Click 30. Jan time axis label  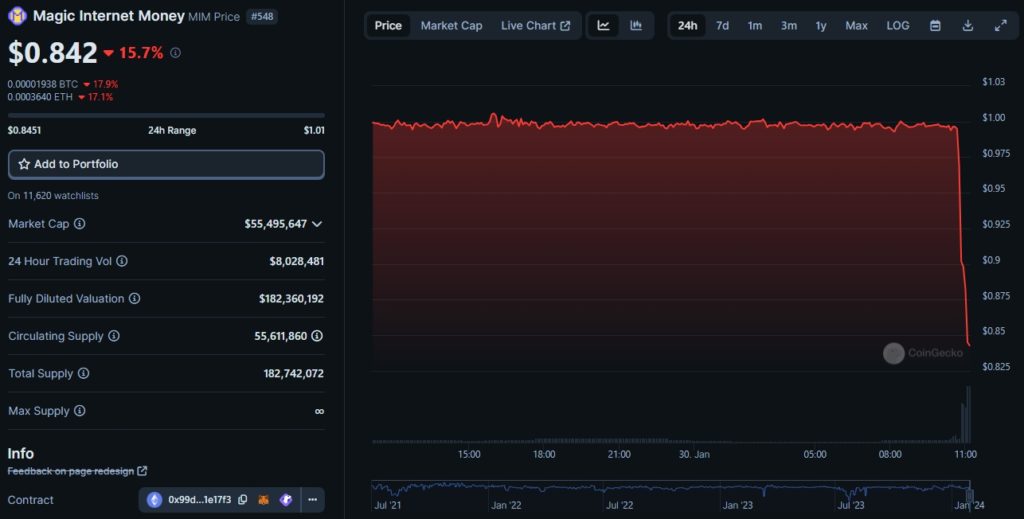click(694, 454)
